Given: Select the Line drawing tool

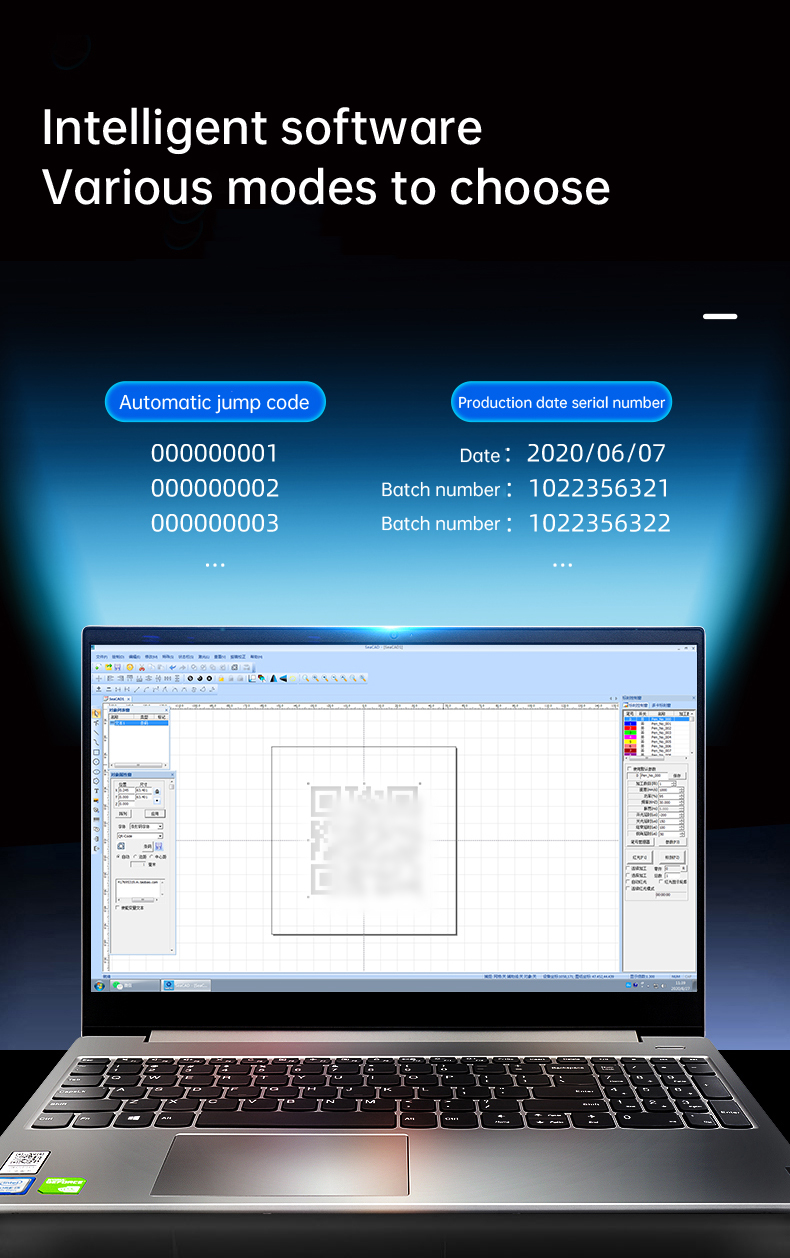Looking at the screenshot, I should tap(96, 733).
